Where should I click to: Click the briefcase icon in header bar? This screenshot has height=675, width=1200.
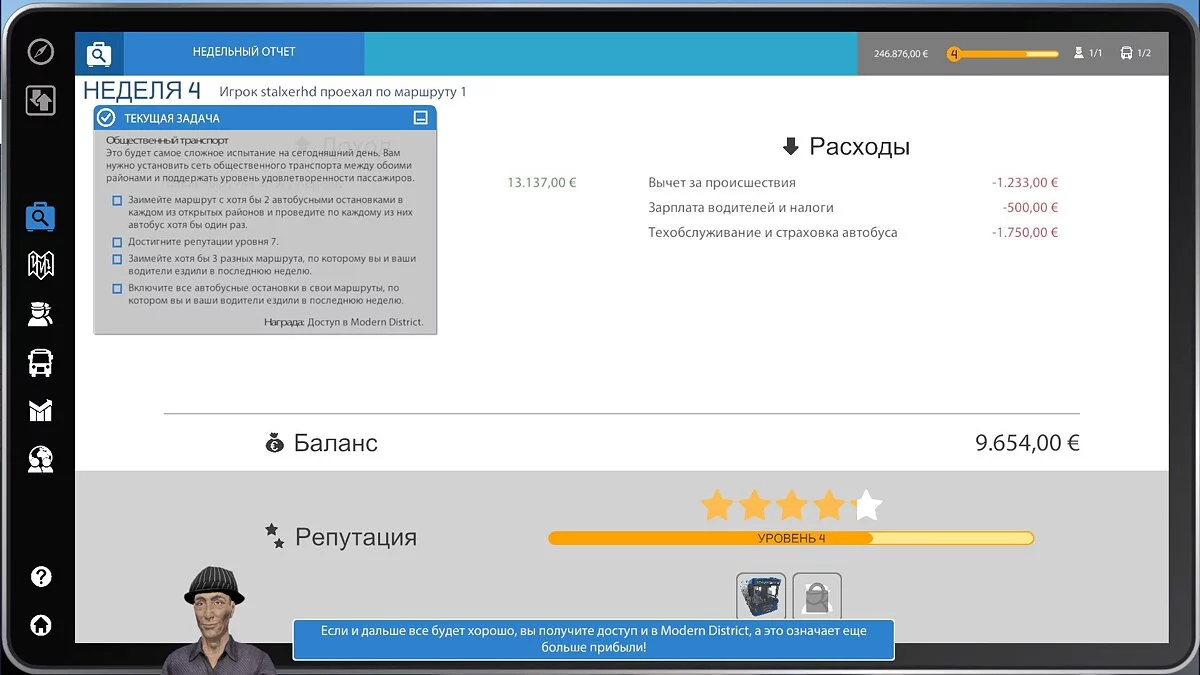point(99,53)
